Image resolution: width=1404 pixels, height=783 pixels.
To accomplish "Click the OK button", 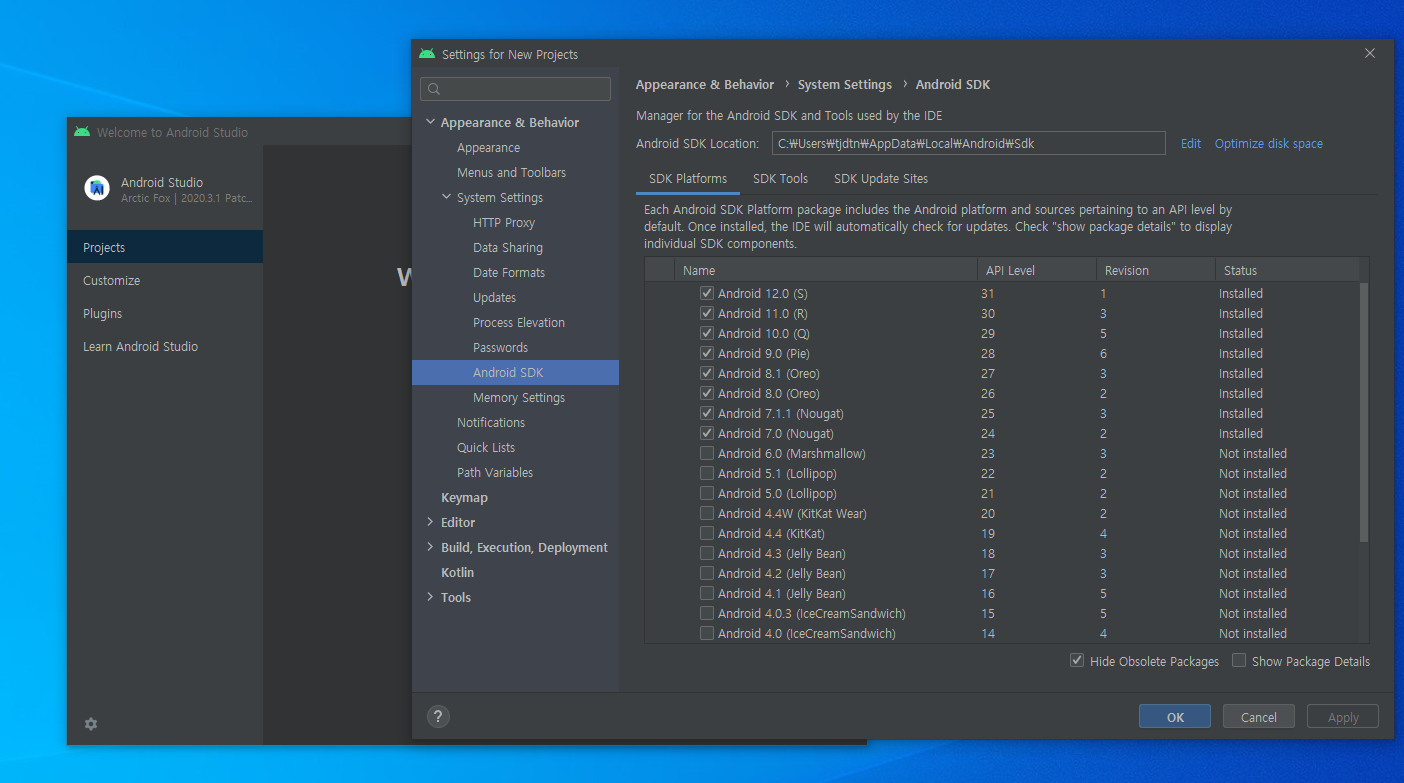I will 1175,716.
